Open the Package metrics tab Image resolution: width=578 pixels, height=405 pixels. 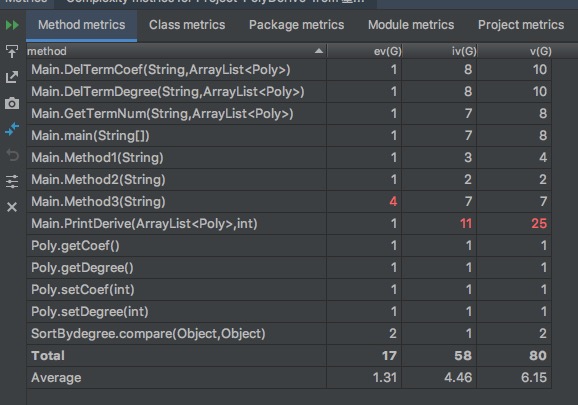[x=296, y=25]
